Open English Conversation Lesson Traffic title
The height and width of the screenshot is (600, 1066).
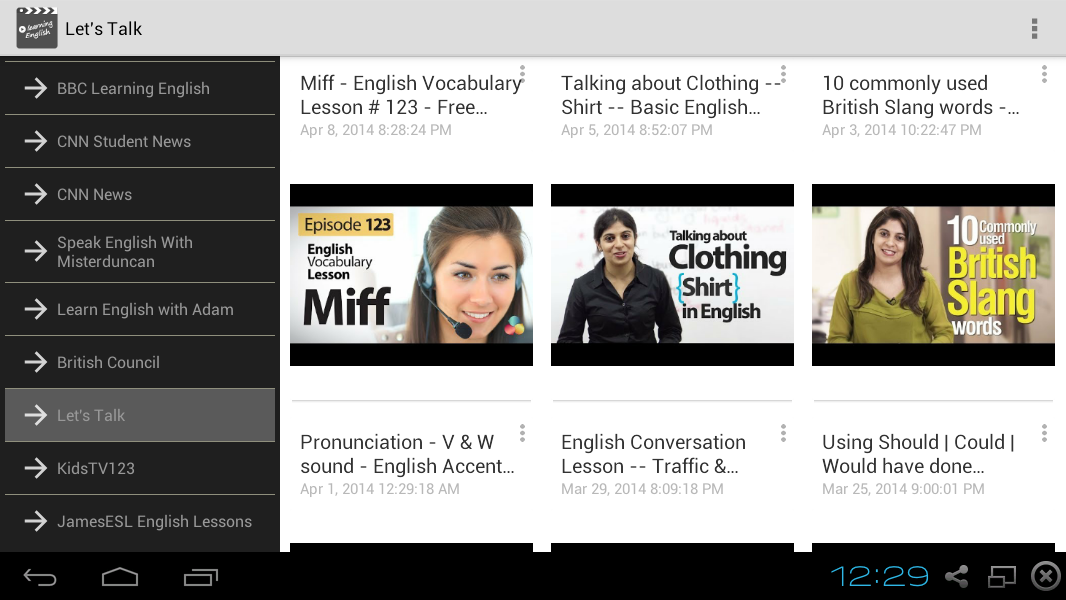[653, 454]
